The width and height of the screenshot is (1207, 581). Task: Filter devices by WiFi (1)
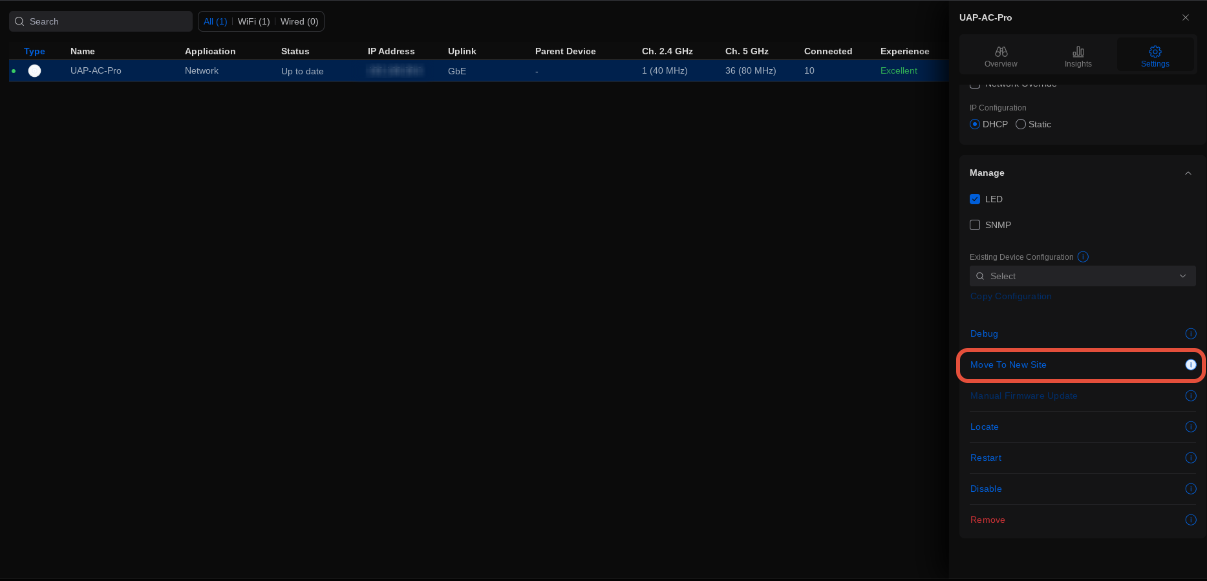coord(253,21)
